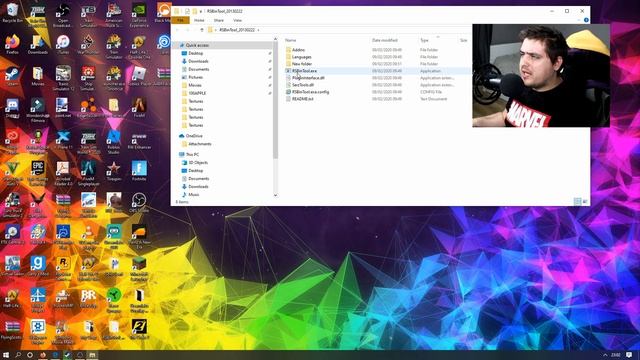
Task: Select the Discord desktop icon
Action: [12, 107]
